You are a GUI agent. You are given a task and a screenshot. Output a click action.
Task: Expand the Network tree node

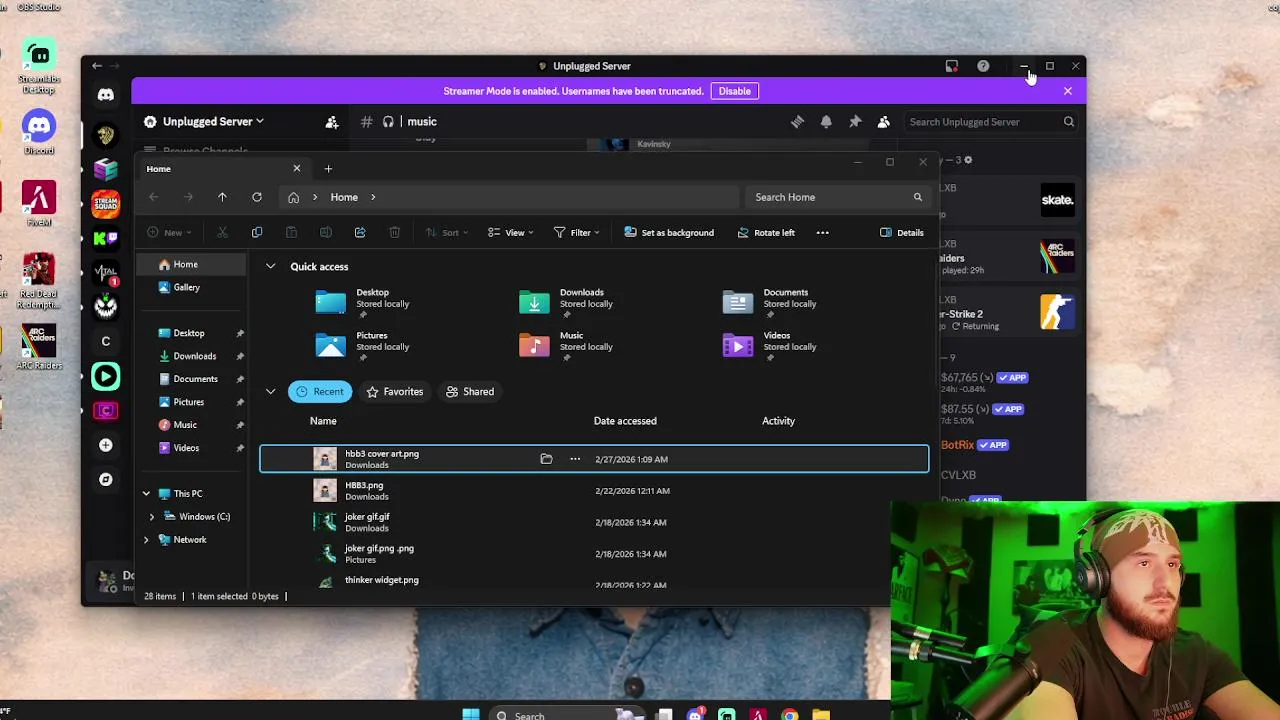click(x=146, y=540)
